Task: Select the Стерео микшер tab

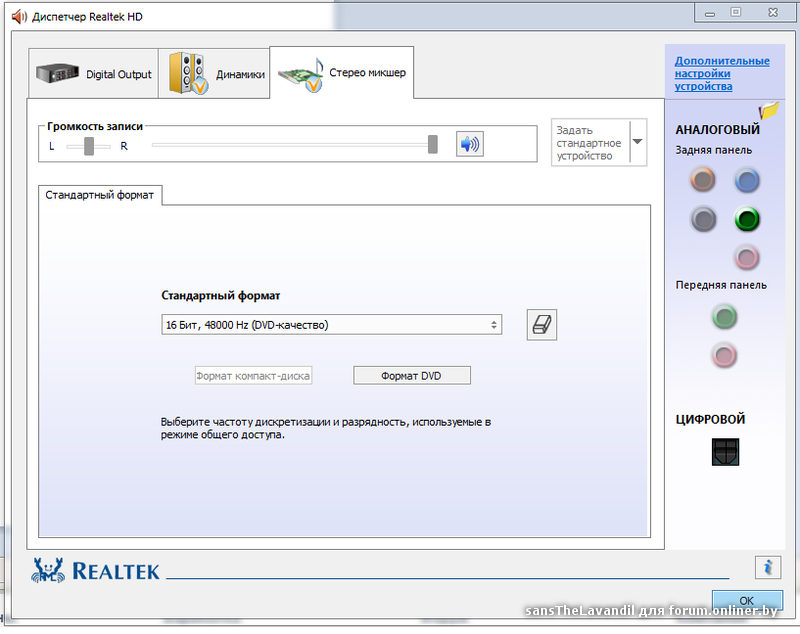Action: (341, 72)
